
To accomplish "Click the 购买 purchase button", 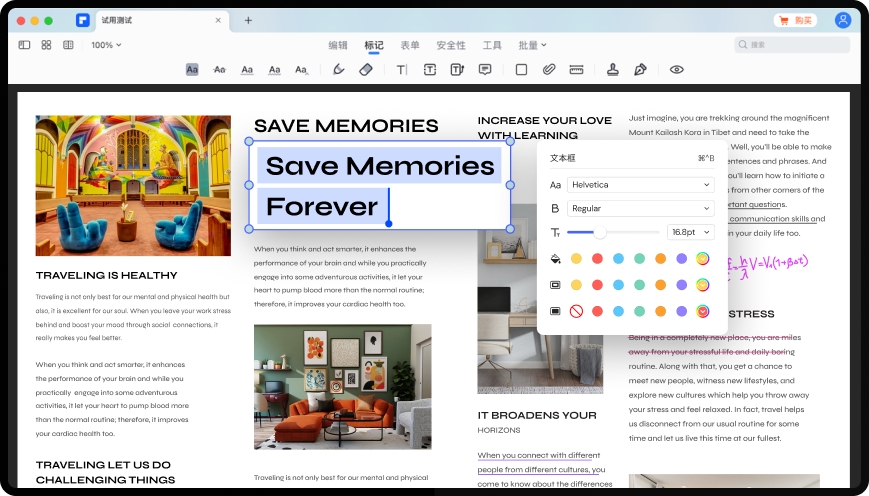I will pyautogui.click(x=795, y=20).
